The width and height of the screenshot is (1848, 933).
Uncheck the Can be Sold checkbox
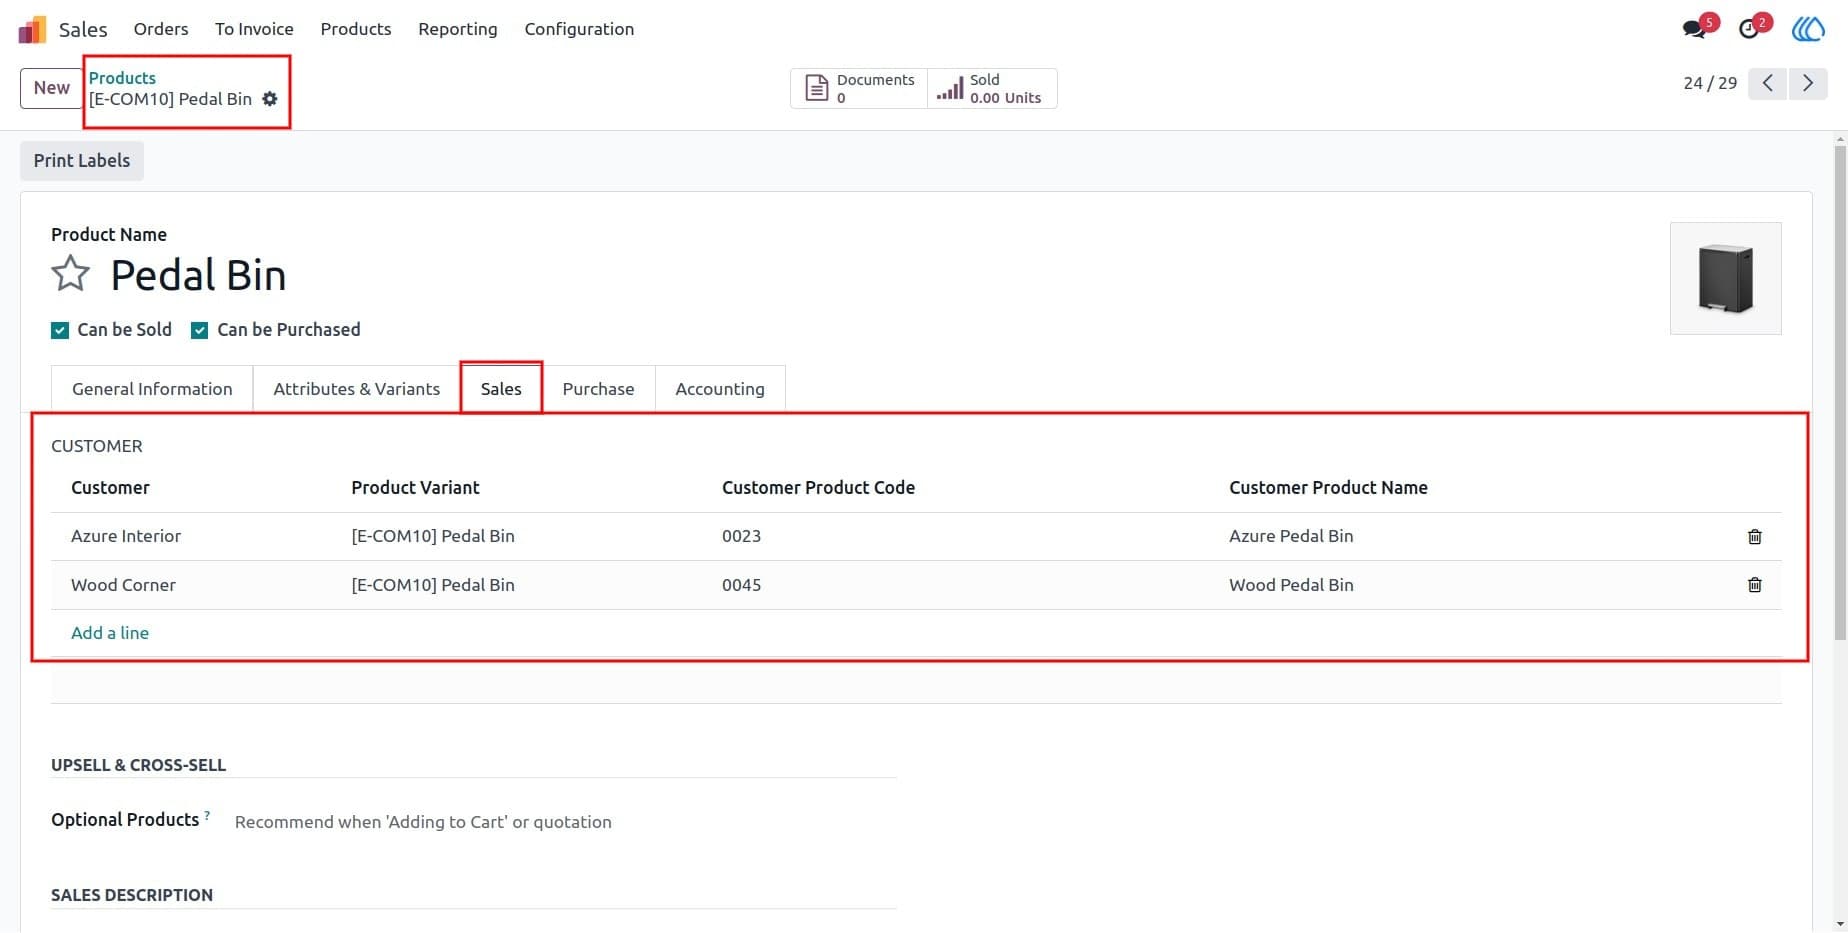60,330
